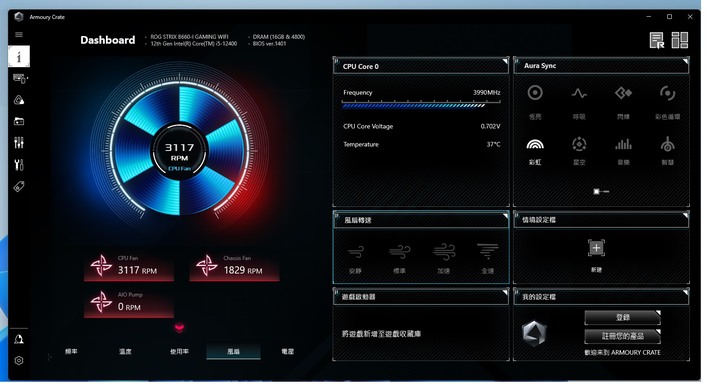Click the 37°C Temperature value
This screenshot has width=720, height=388.
[x=494, y=144]
